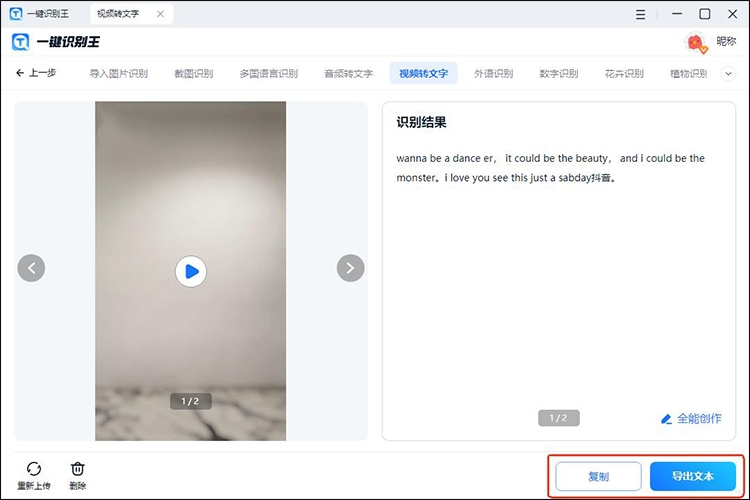This screenshot has width=750, height=500.
Task: Select 多国语言识别 mode
Action: point(269,74)
